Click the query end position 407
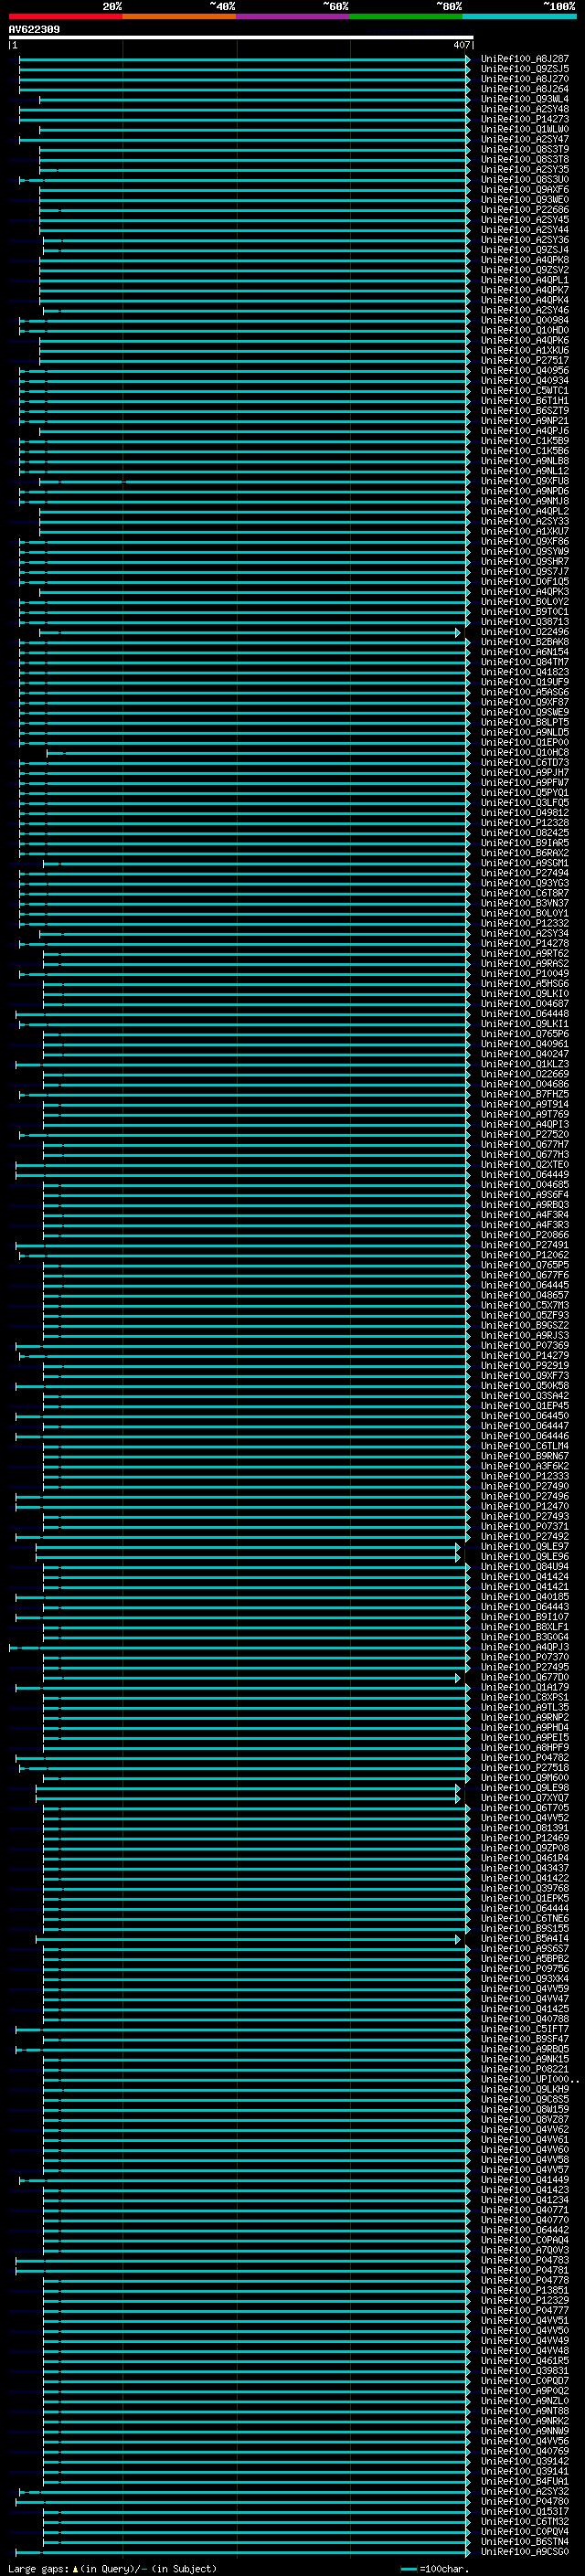Image resolution: width=585 pixels, height=2576 pixels. [x=461, y=45]
